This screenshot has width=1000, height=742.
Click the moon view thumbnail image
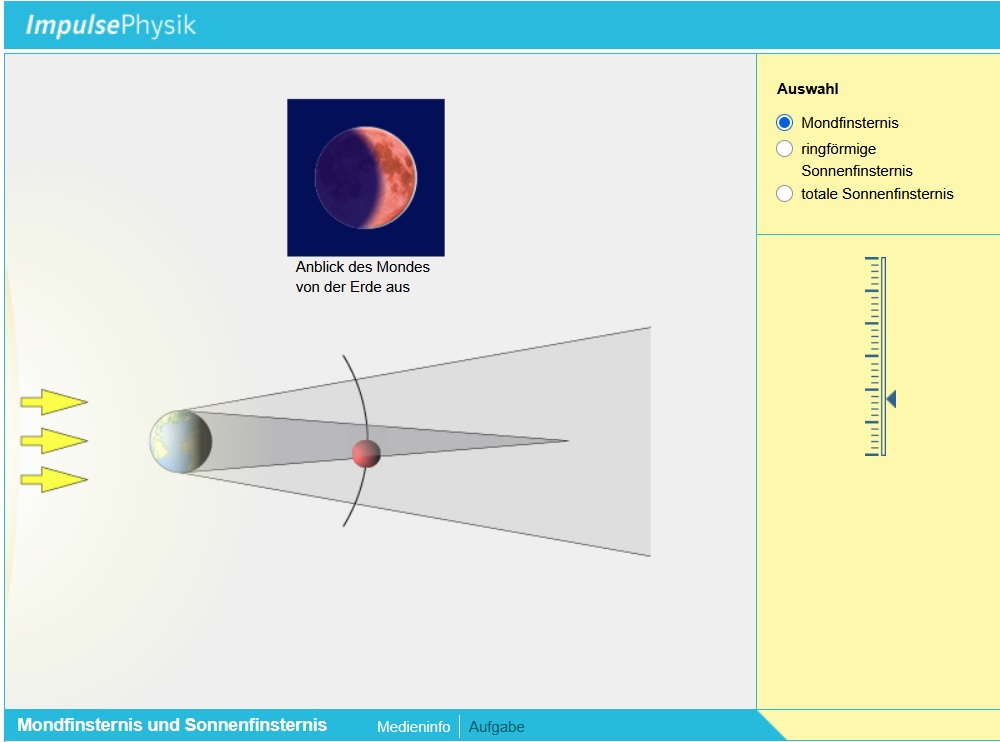pyautogui.click(x=366, y=177)
